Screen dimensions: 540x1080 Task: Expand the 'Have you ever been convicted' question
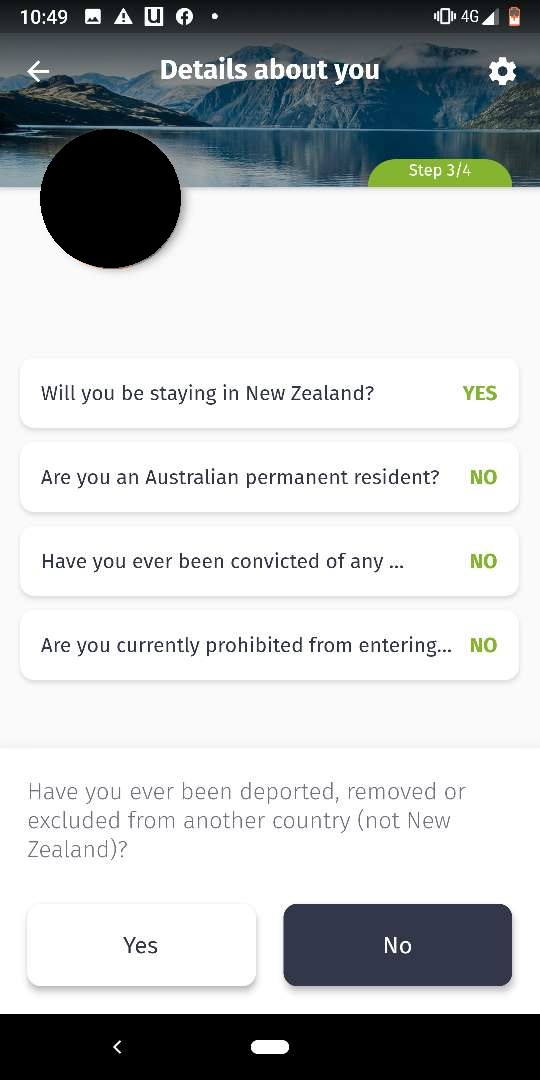click(x=269, y=561)
